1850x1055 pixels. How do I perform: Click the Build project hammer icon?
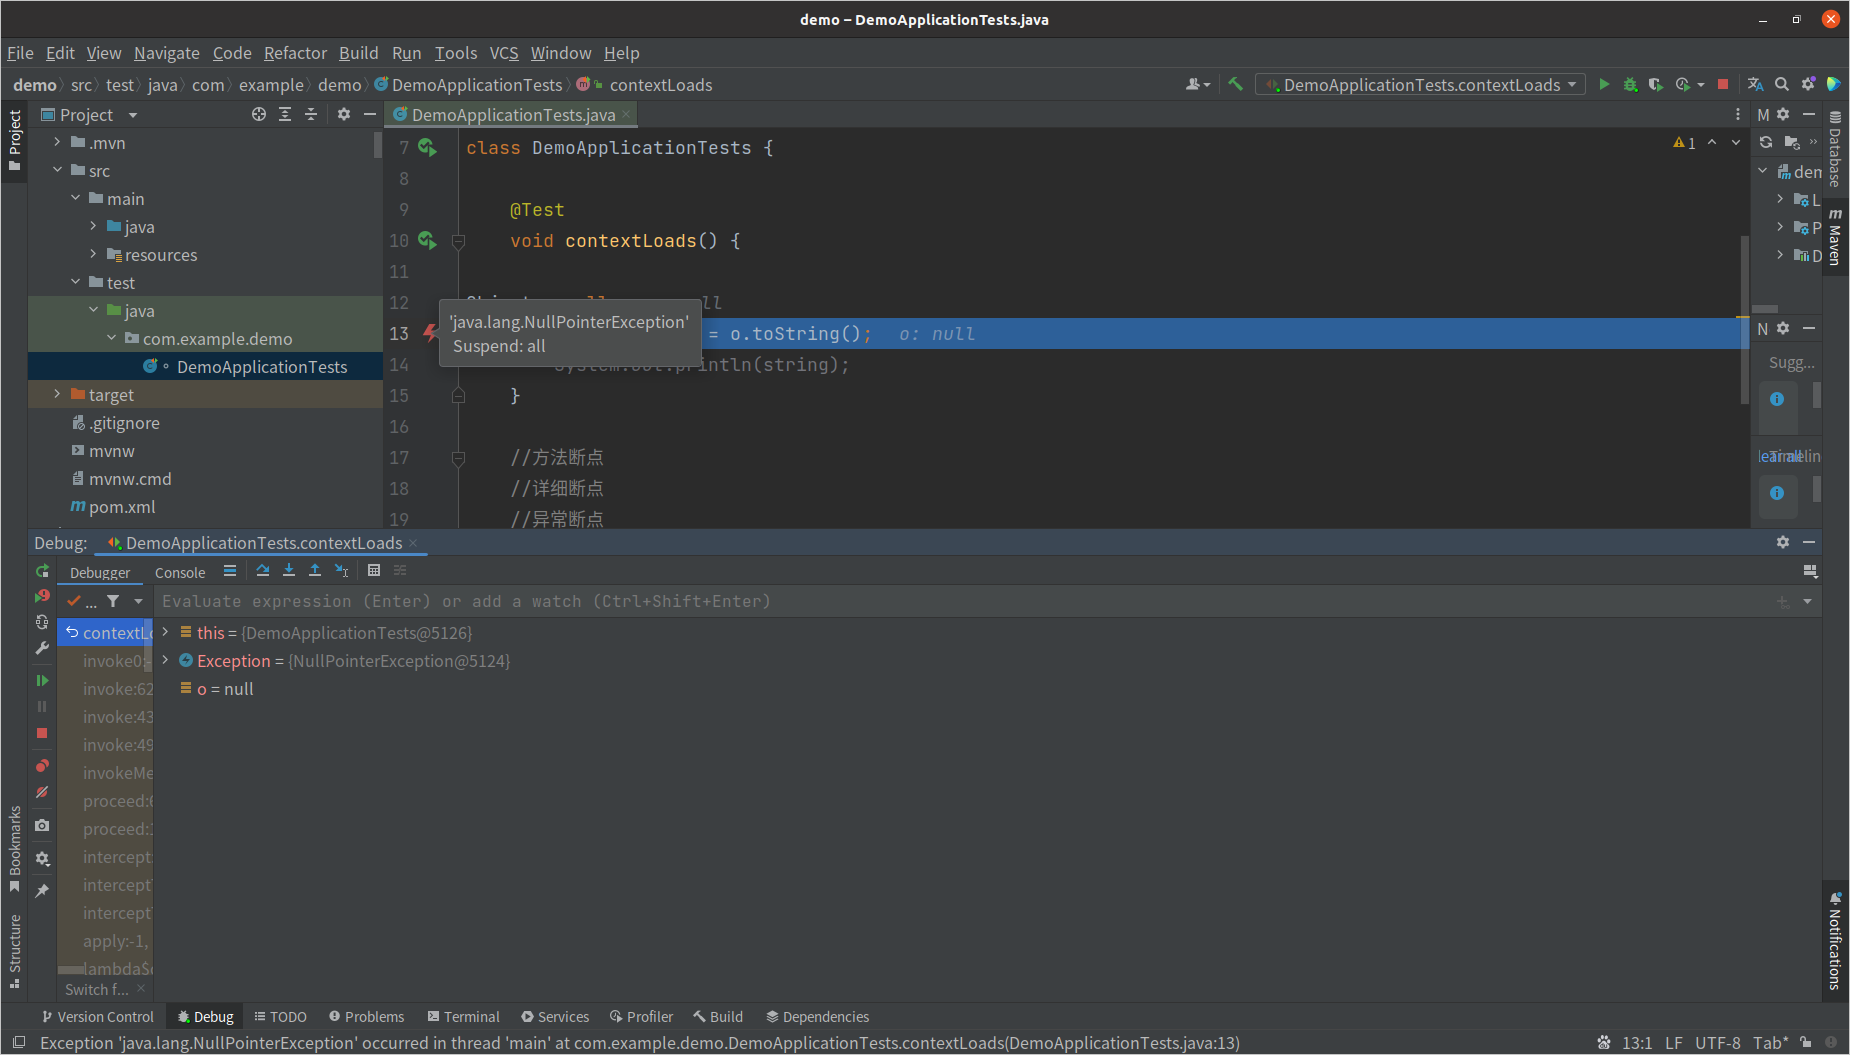(1236, 85)
